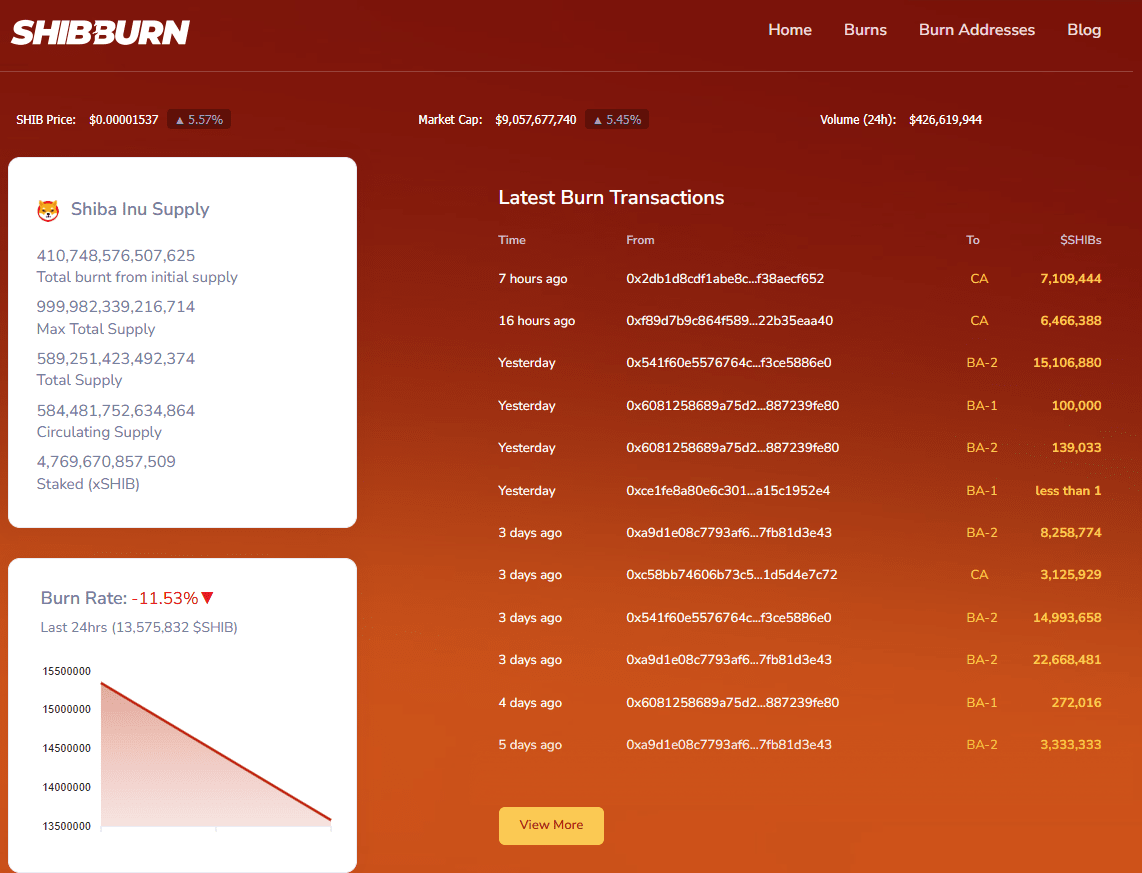Click the Shiba Inu Supply heading
Screen dimensions: 1142x873
[140, 209]
